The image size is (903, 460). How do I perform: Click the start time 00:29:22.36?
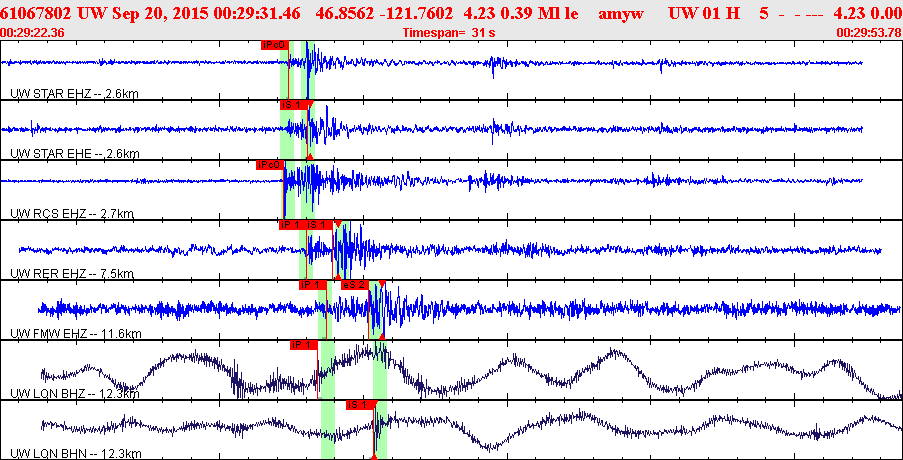(32, 33)
